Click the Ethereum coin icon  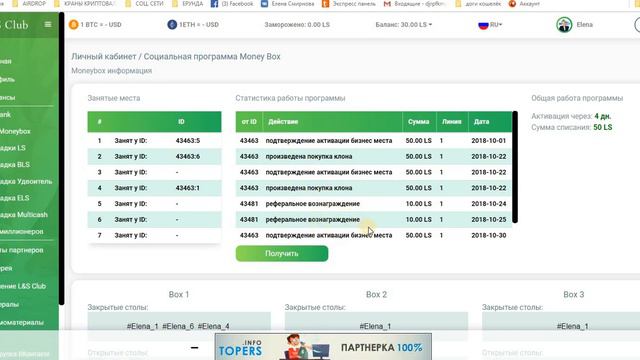tap(172, 24)
